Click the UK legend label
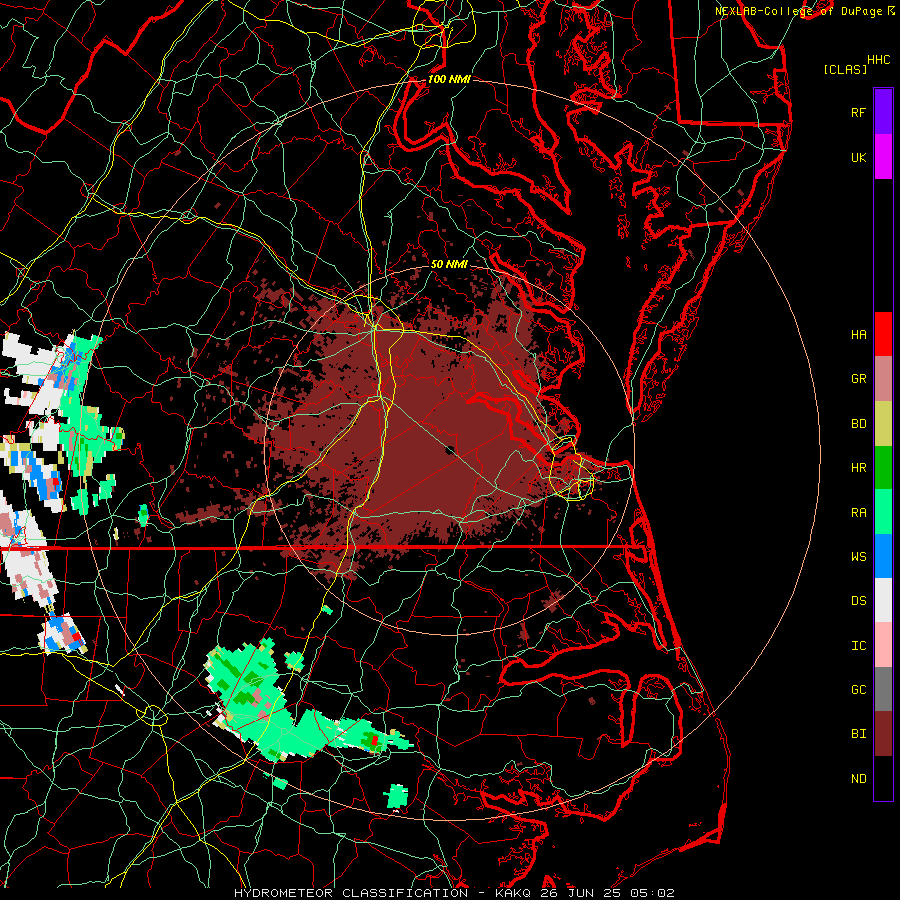The height and width of the screenshot is (900, 900). click(x=858, y=157)
